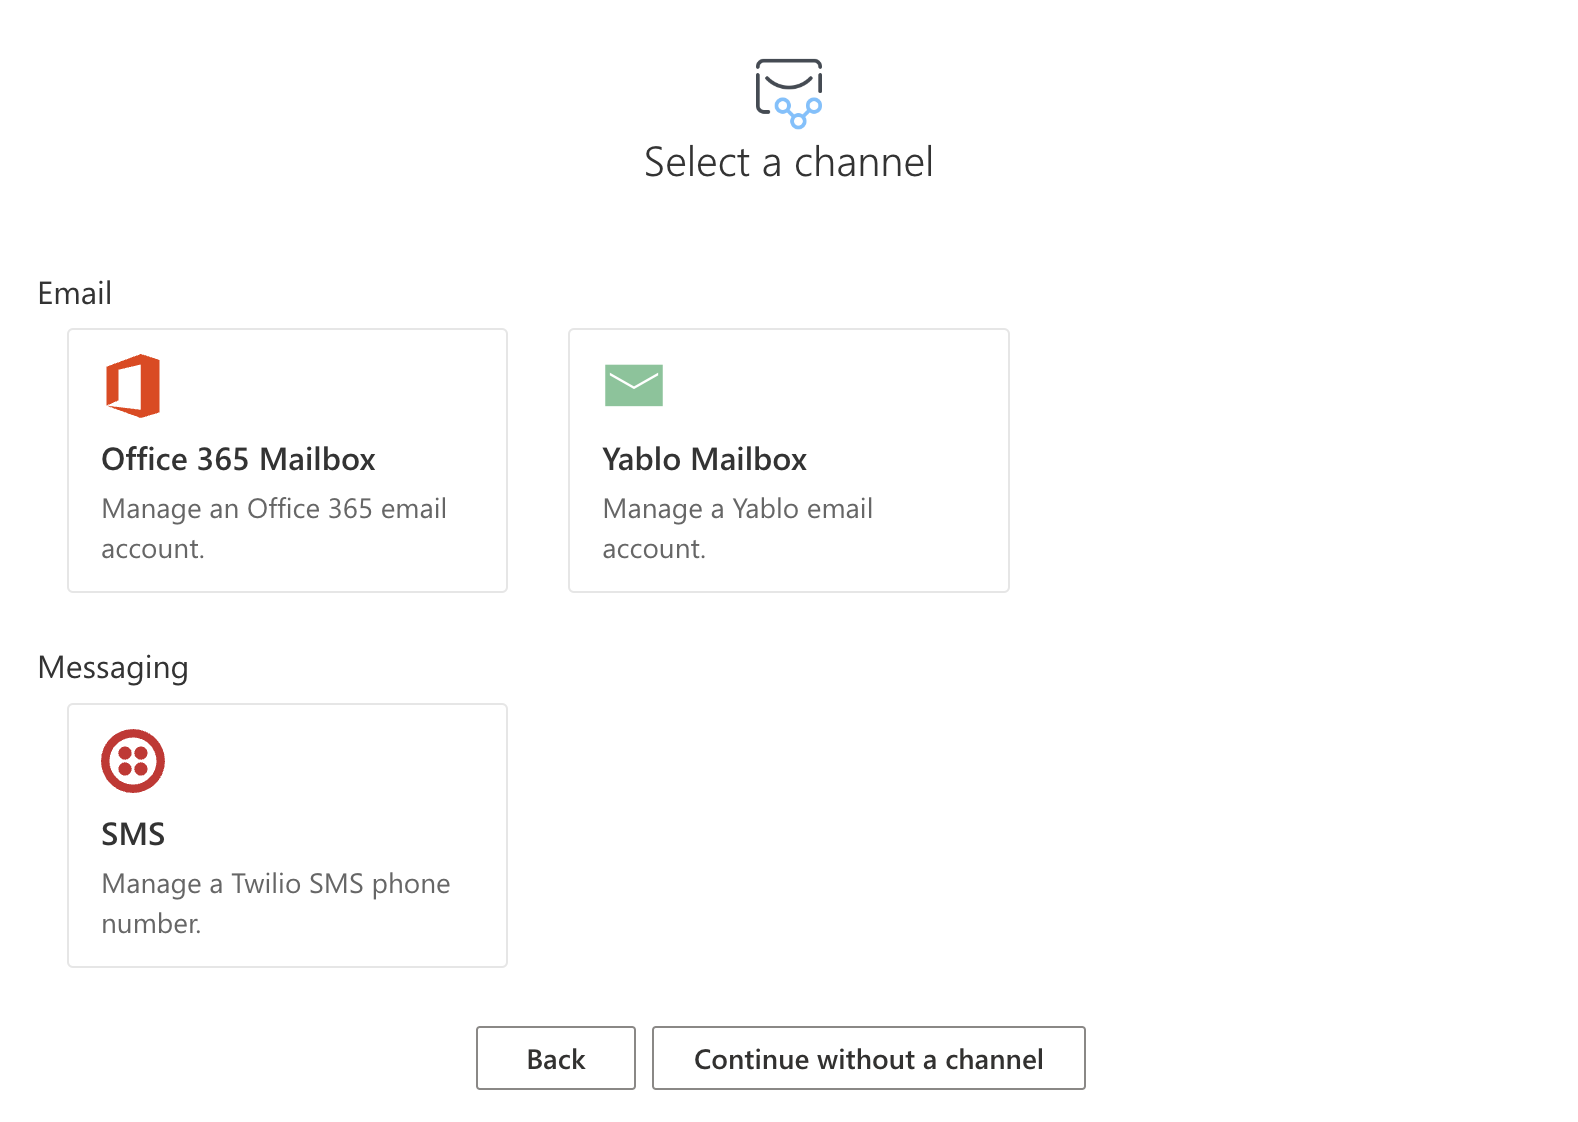
Task: Click the red Twilio logo icon
Action: [x=133, y=761]
